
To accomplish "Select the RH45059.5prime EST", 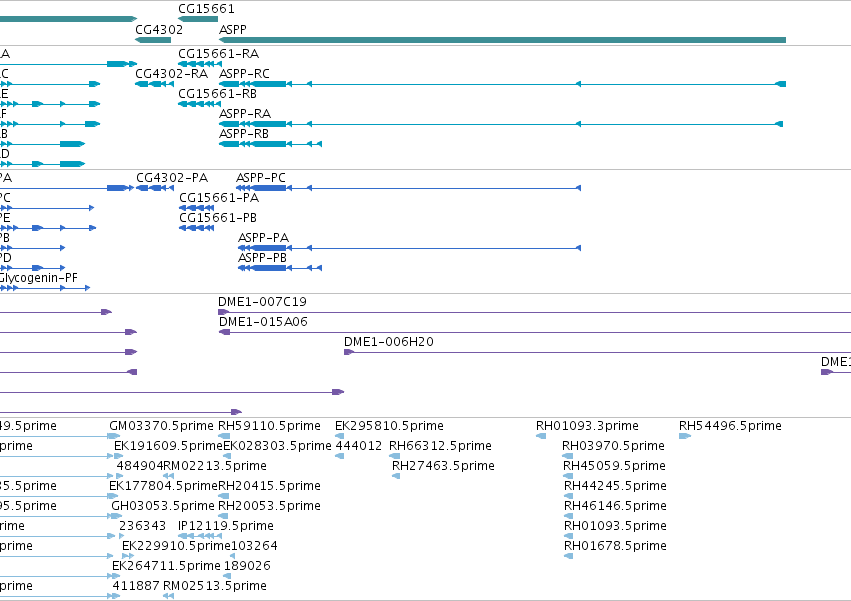I will pyautogui.click(x=568, y=476).
